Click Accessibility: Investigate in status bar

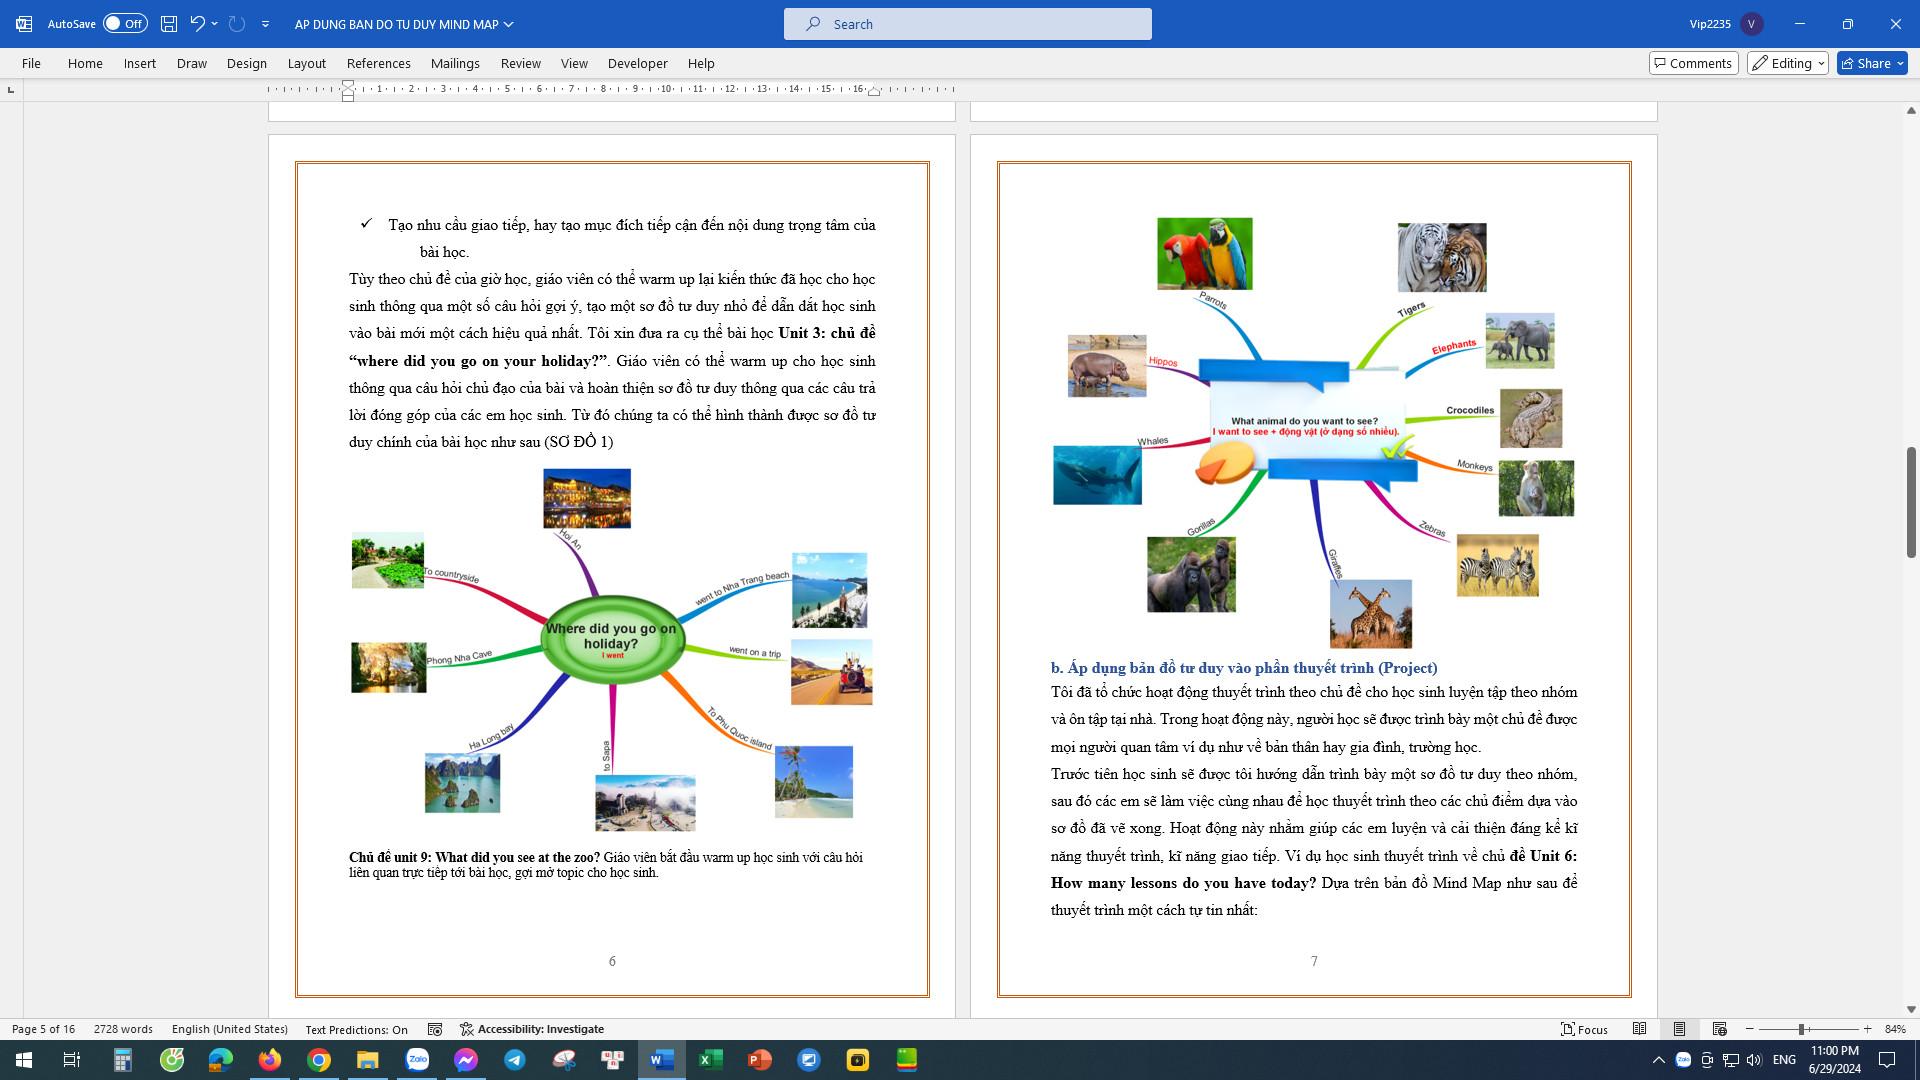[532, 1029]
